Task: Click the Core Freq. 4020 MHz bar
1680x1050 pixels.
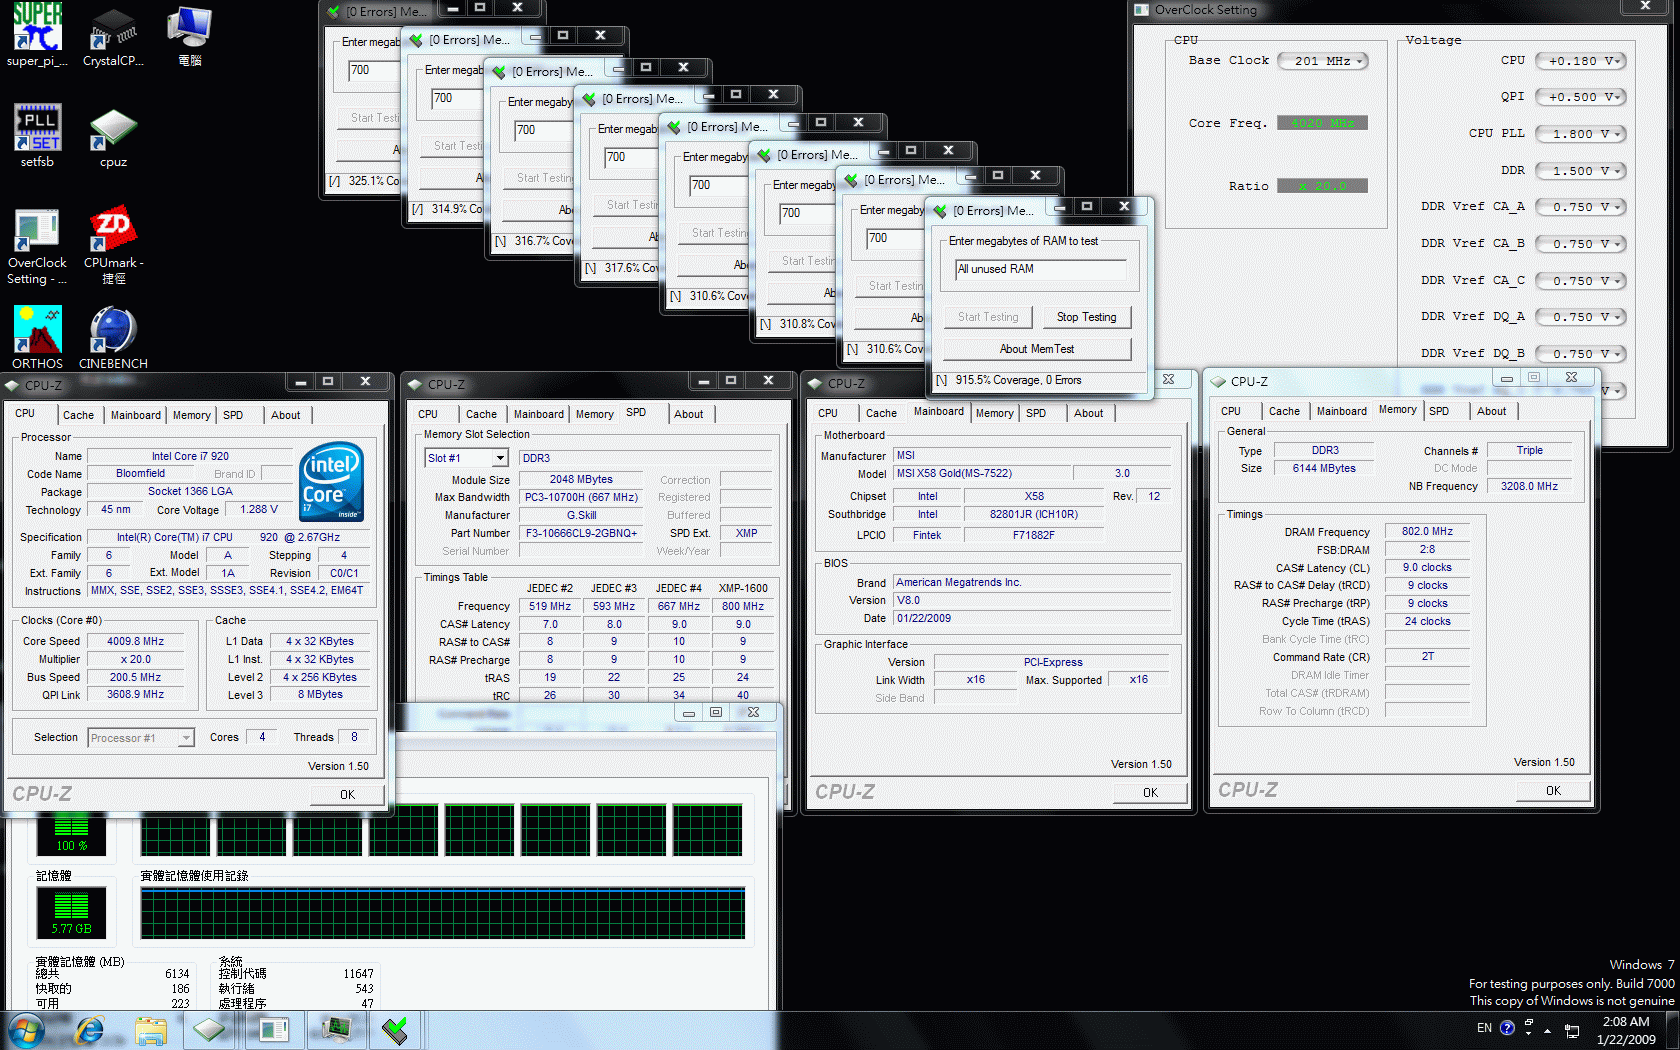Action: [1322, 123]
